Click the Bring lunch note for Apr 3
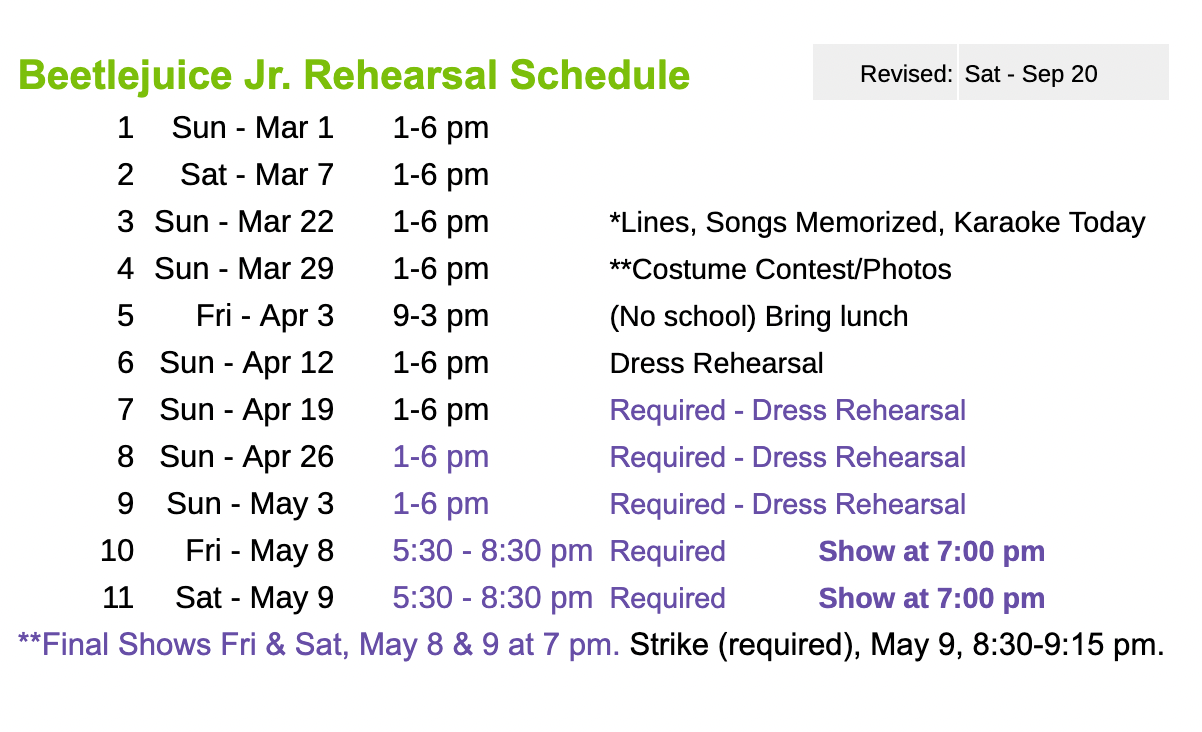Image resolution: width=1202 pixels, height=732 pixels. pos(759,316)
